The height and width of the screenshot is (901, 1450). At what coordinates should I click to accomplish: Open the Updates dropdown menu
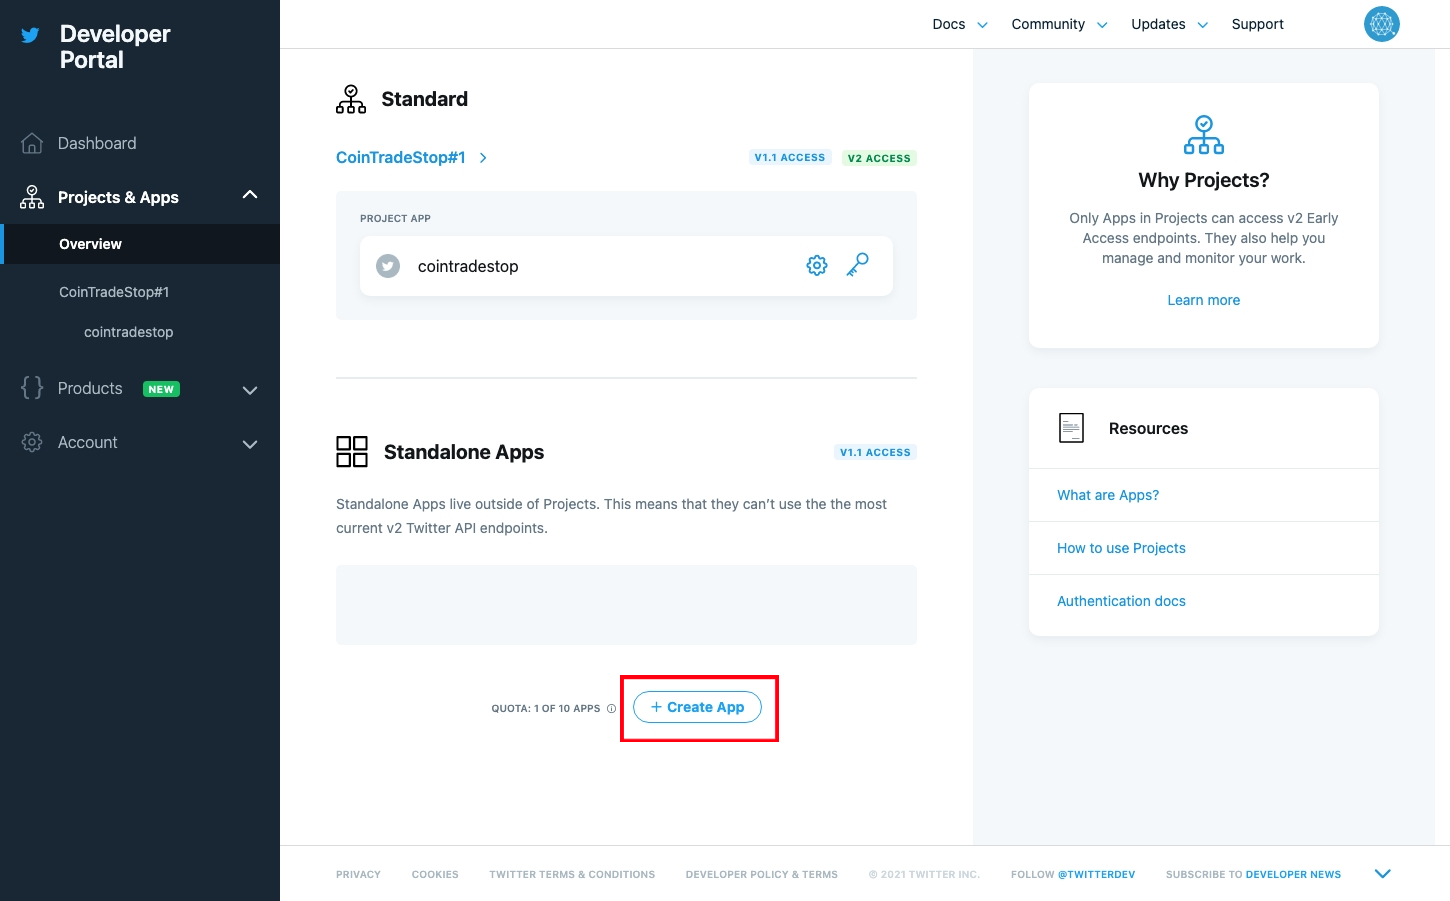1169,24
